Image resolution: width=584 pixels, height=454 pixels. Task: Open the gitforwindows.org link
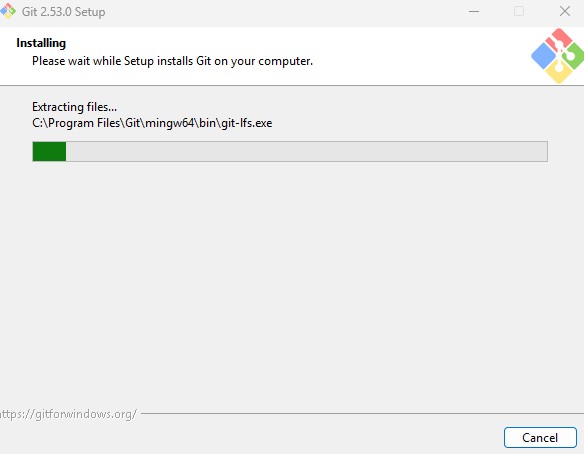pos(69,414)
